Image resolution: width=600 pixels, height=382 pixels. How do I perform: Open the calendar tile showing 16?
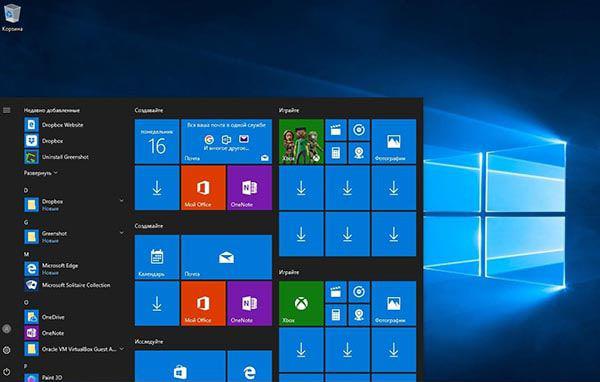(157, 141)
